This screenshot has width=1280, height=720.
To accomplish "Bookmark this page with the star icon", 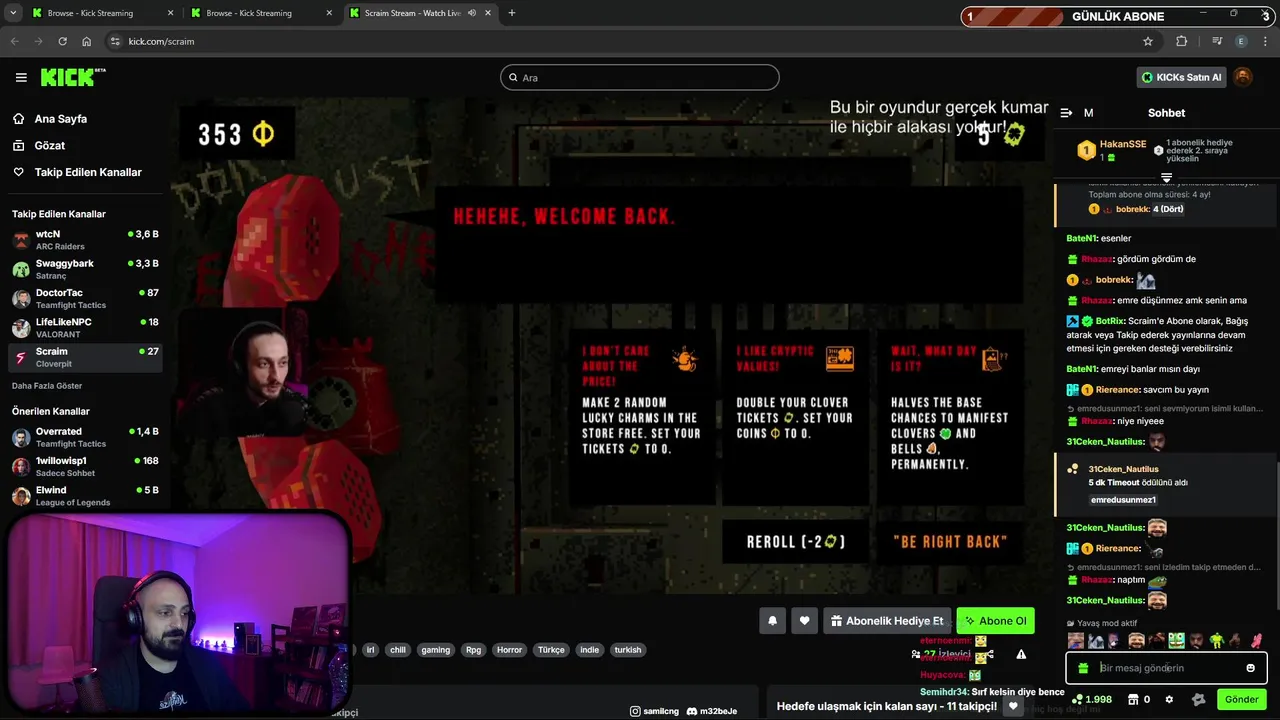I will click(1148, 41).
